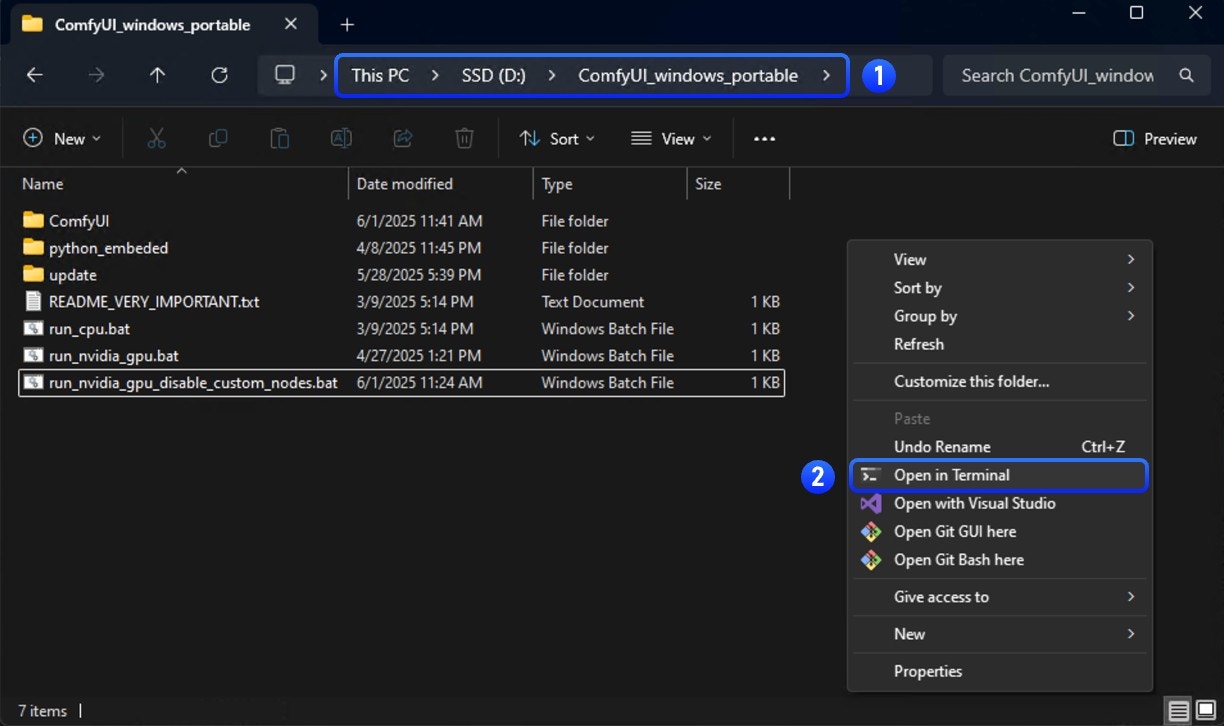Viewport: 1224px width, 726px height.
Task: Open the Sort options dropdown
Action: click(x=558, y=138)
